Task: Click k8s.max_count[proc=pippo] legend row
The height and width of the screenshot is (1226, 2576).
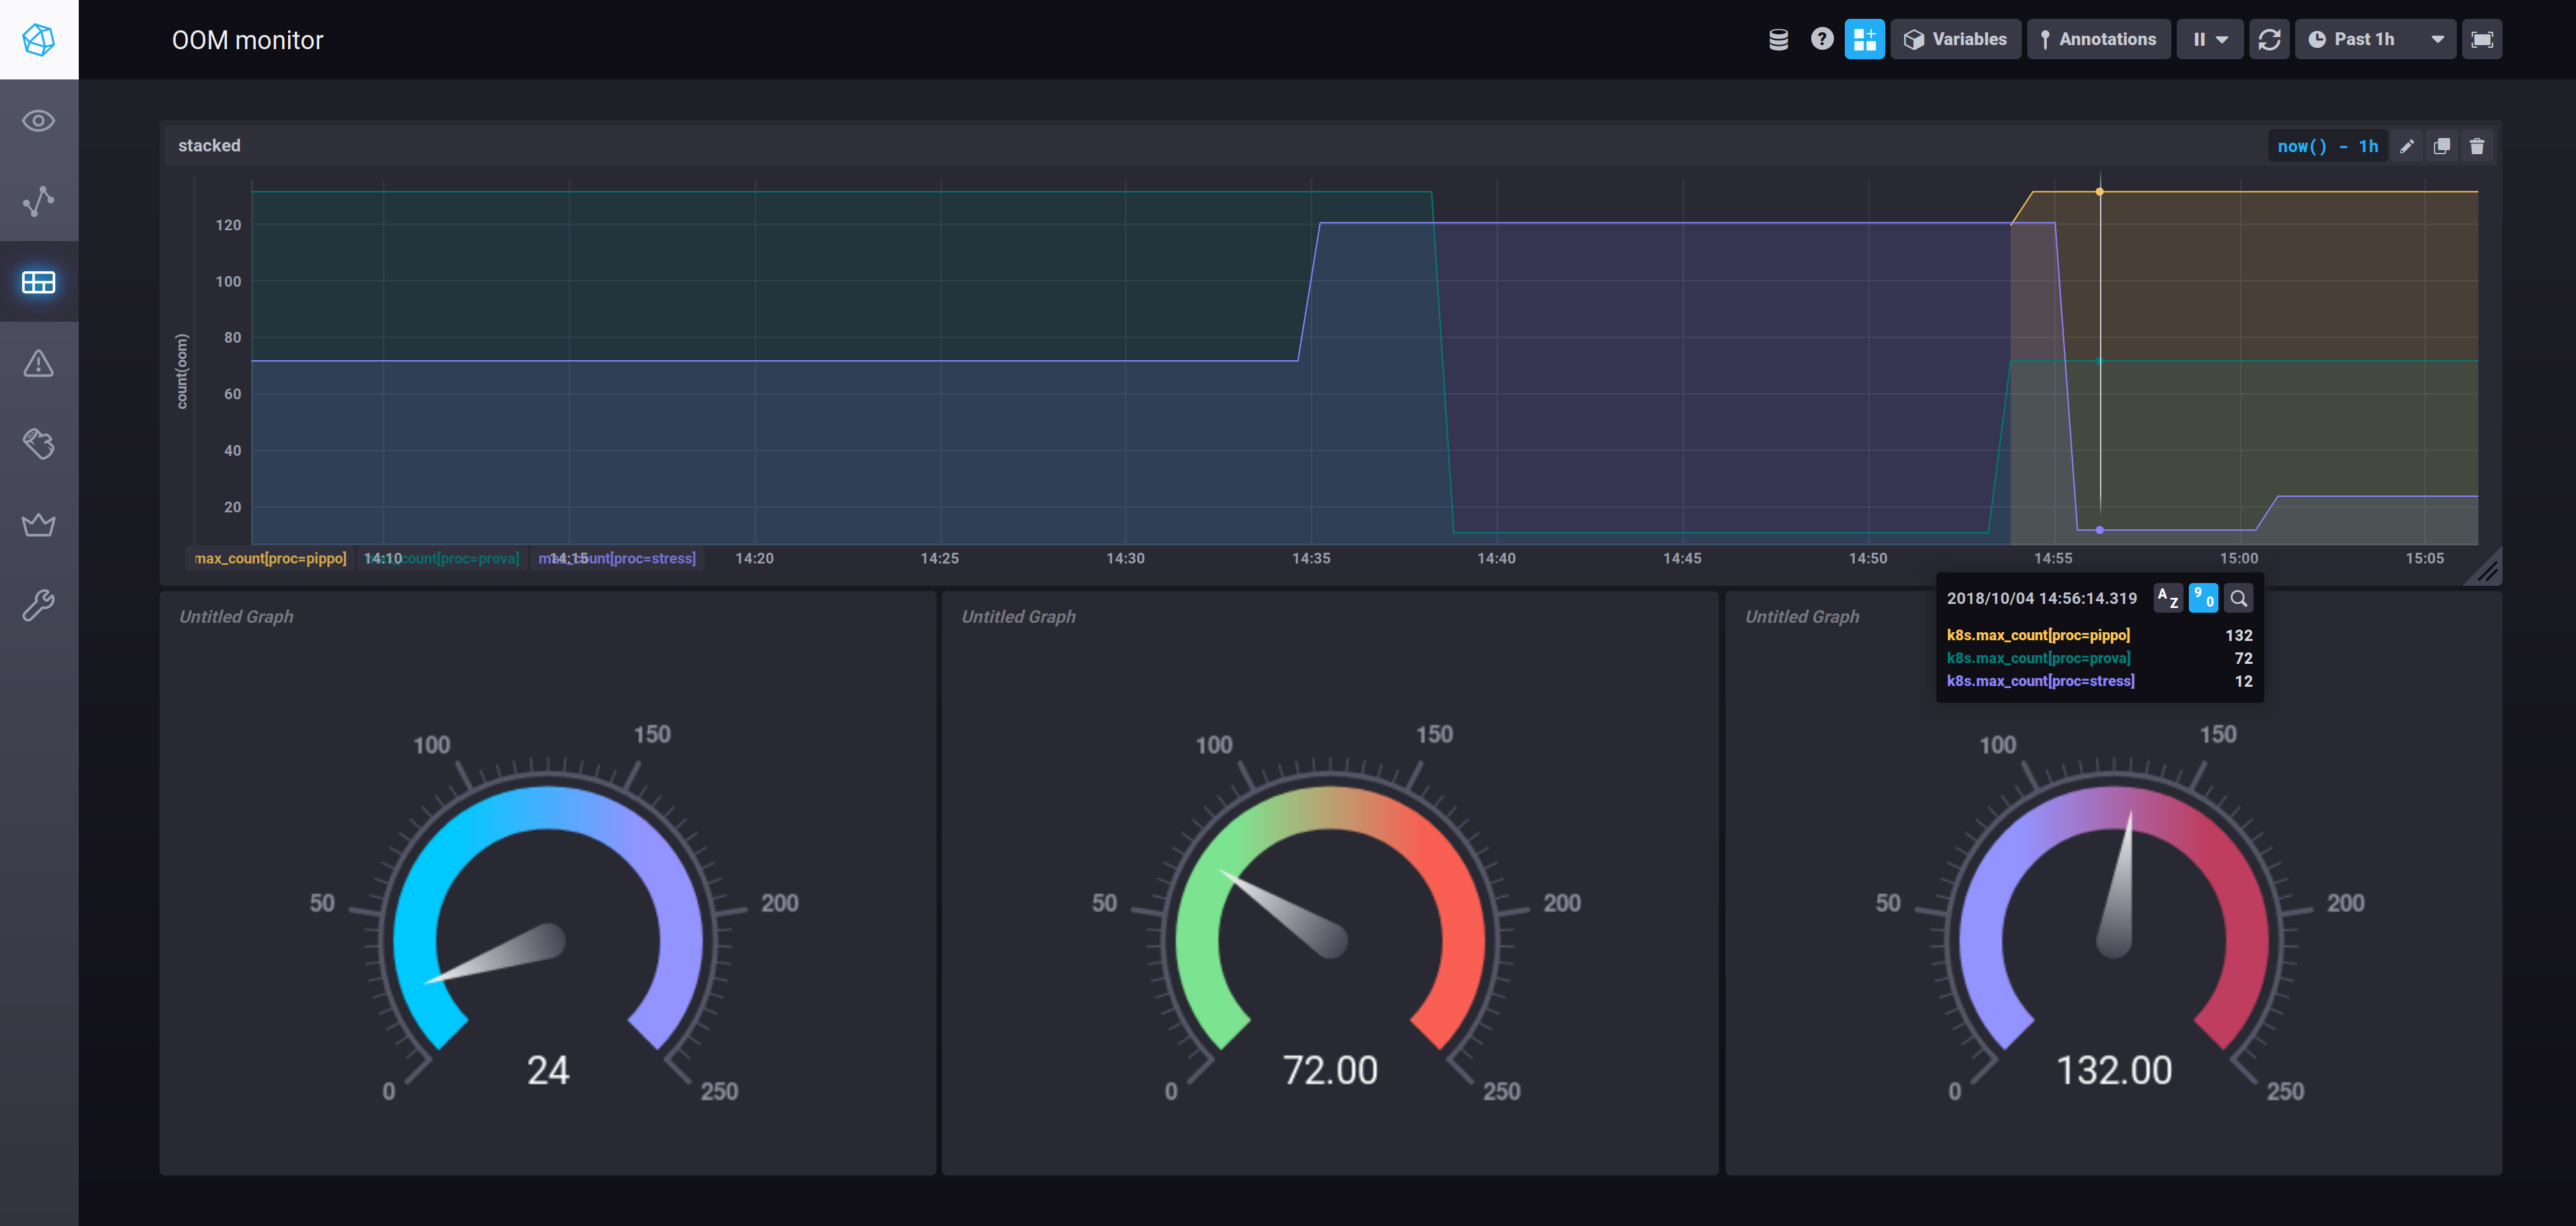Action: [x=2099, y=635]
